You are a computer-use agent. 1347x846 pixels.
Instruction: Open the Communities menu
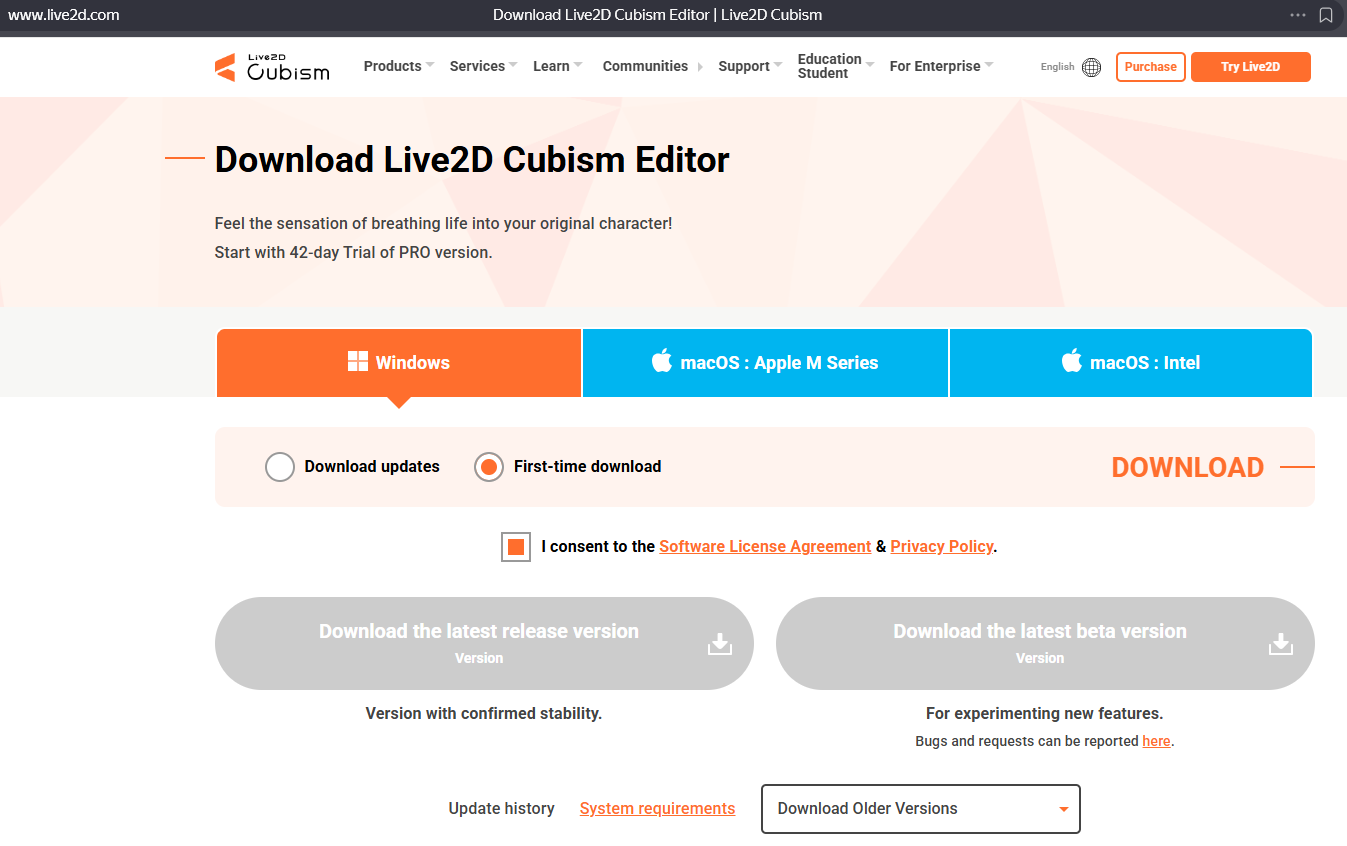653,66
